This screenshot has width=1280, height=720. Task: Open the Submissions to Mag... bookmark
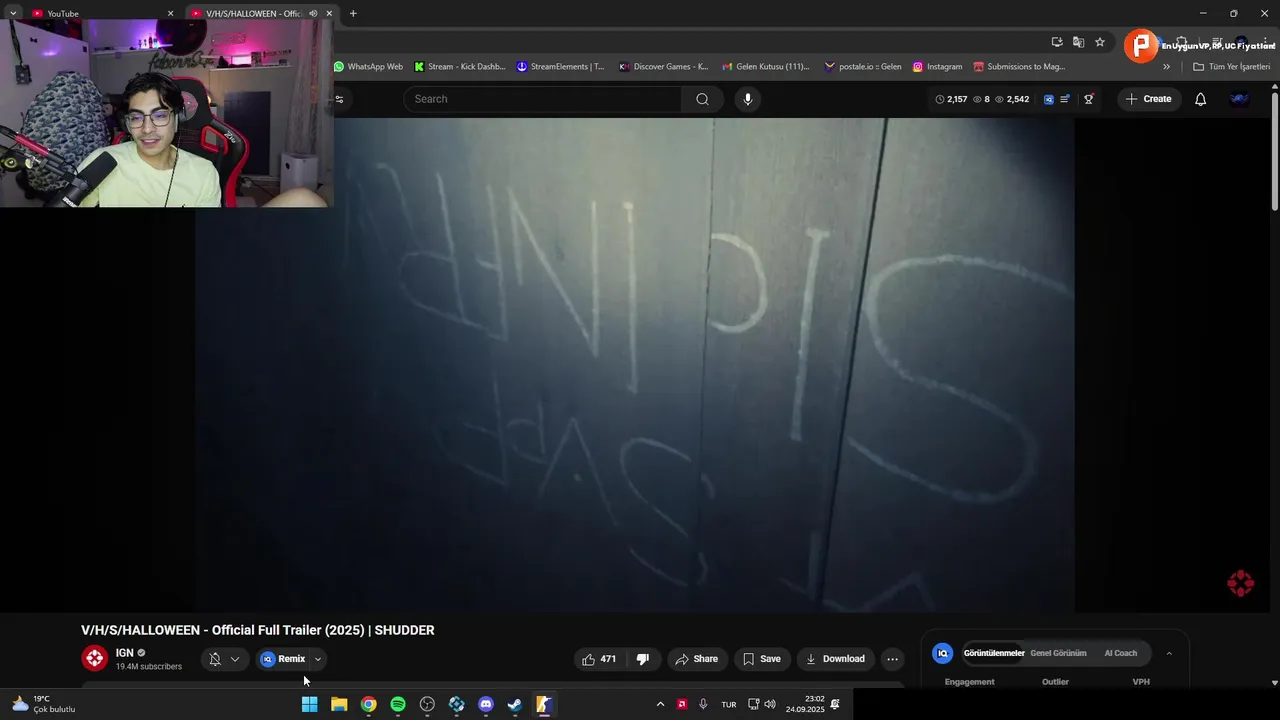1020,67
